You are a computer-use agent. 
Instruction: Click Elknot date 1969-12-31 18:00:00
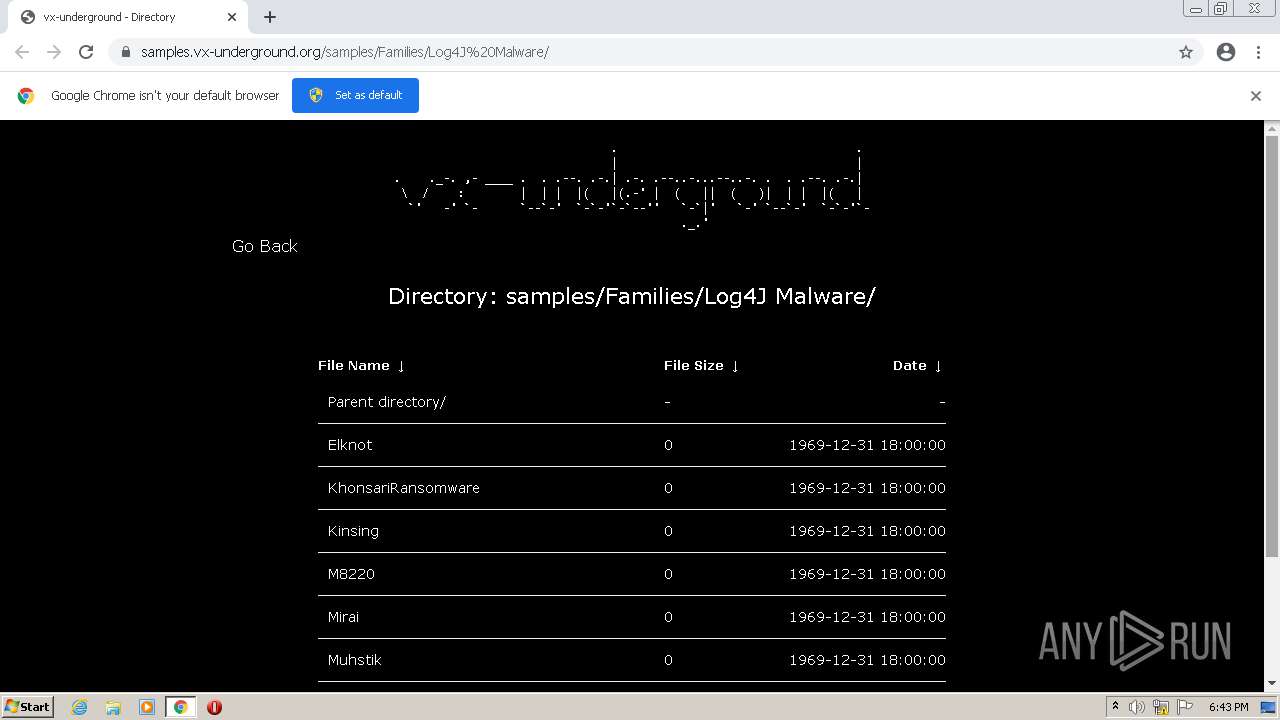click(x=867, y=445)
